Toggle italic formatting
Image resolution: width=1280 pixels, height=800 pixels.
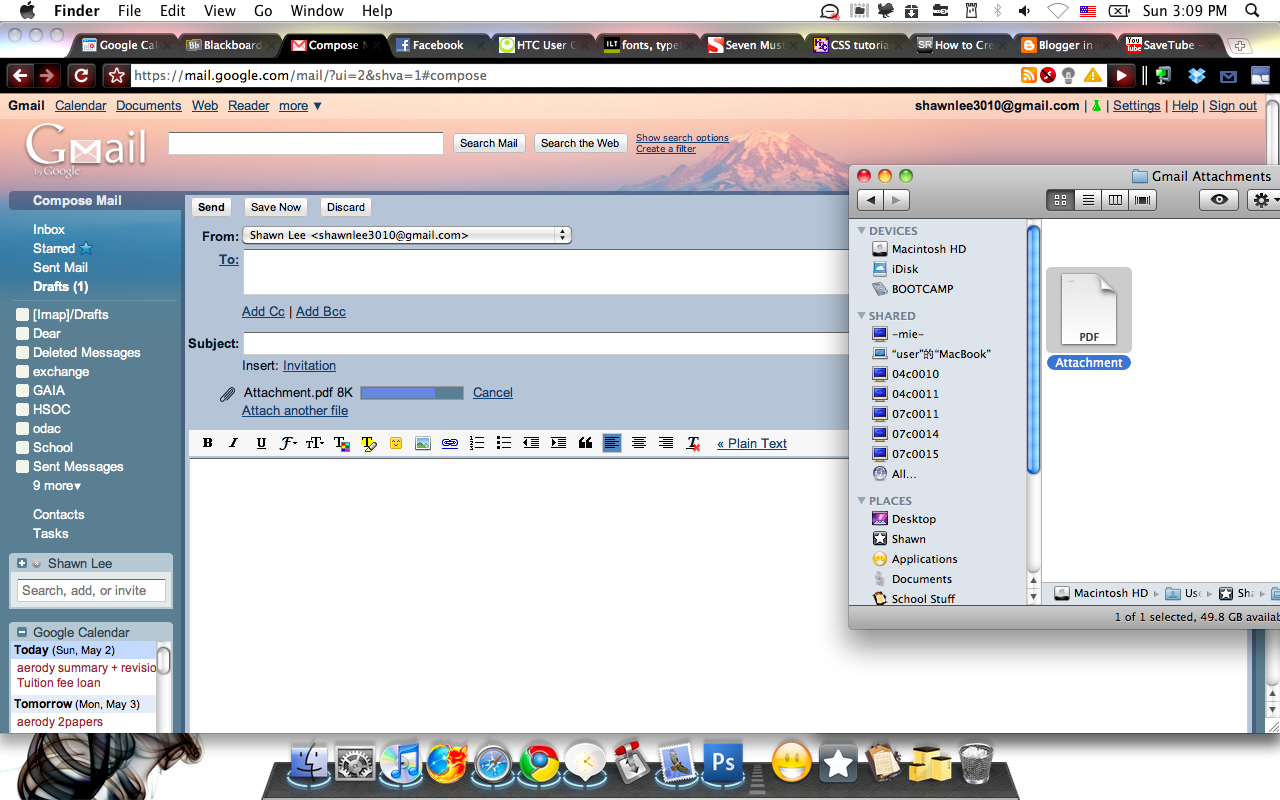pyautogui.click(x=233, y=442)
